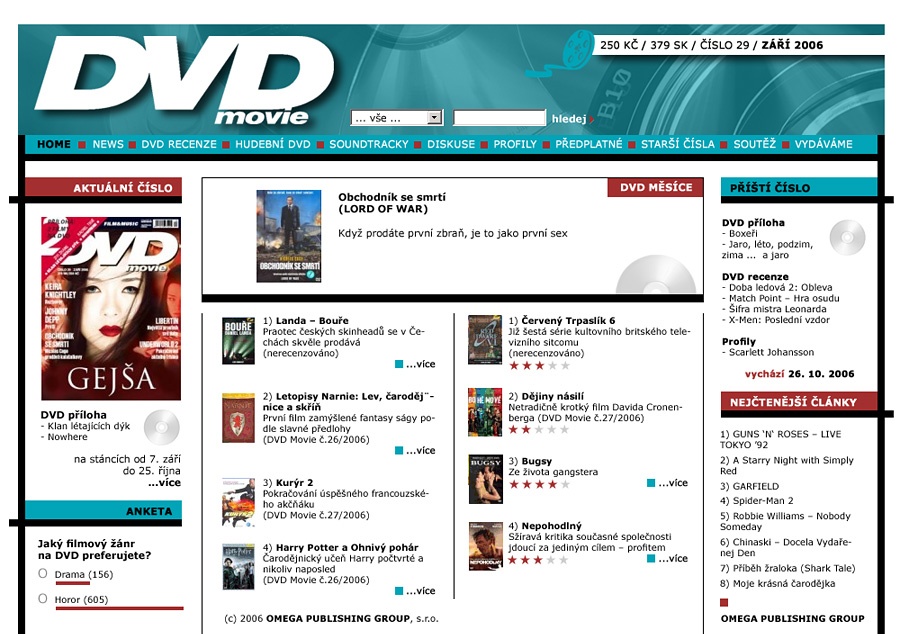Viewport: 900px width, 634px height.
Task: Open PŘEDPLATNÉ in the navigation bar
Action: [588, 144]
